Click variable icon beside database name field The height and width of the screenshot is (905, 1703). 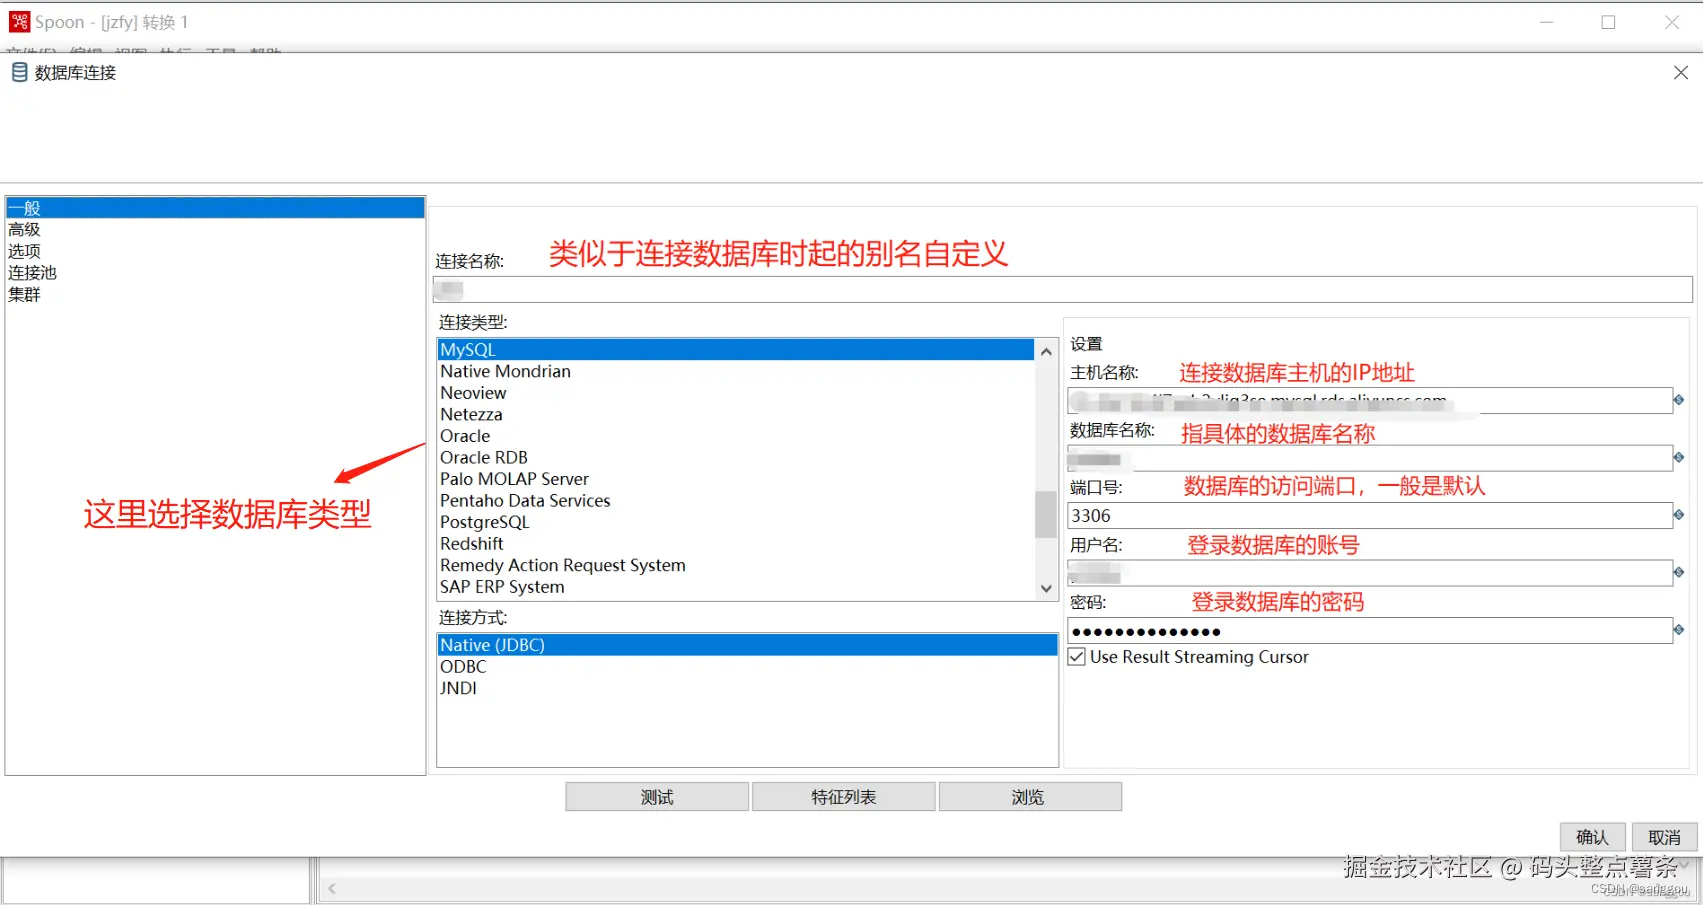click(x=1679, y=458)
